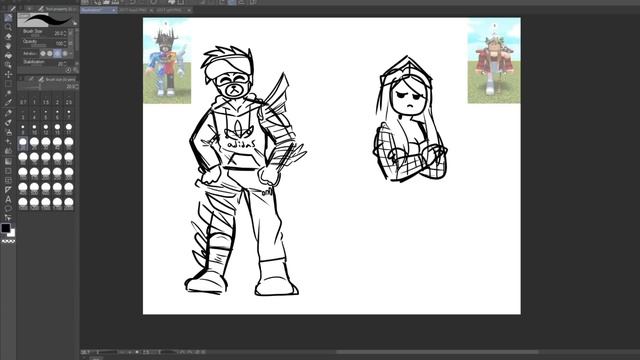Select the Balloon speech bubble tool
The width and height of the screenshot is (640, 360).
pos(8,209)
